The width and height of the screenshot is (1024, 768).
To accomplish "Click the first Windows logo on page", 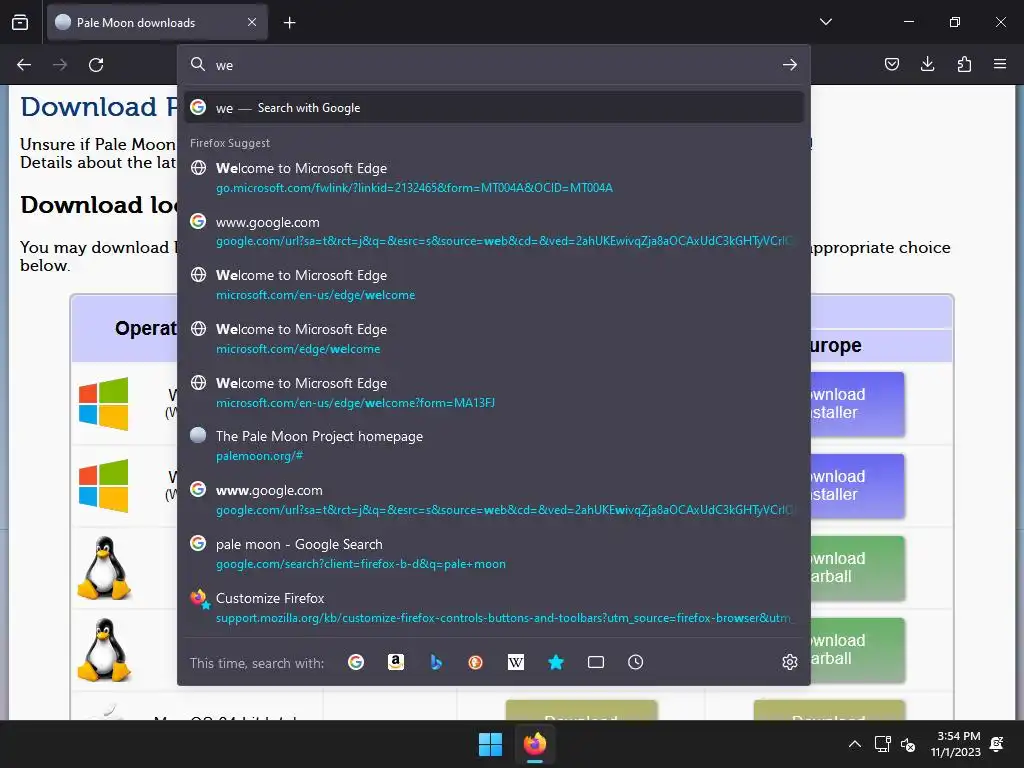I will (x=104, y=404).
